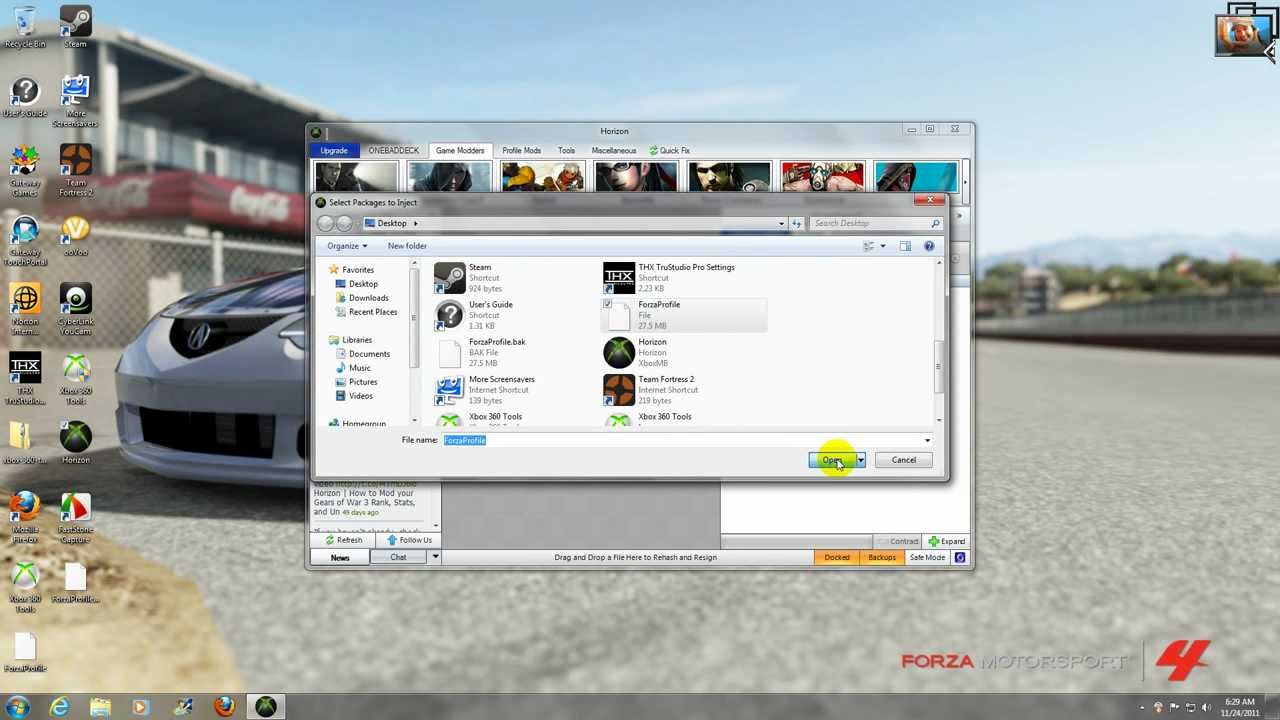This screenshot has height=720, width=1280.
Task: Open the Profile Mods tab
Action: [x=521, y=150]
